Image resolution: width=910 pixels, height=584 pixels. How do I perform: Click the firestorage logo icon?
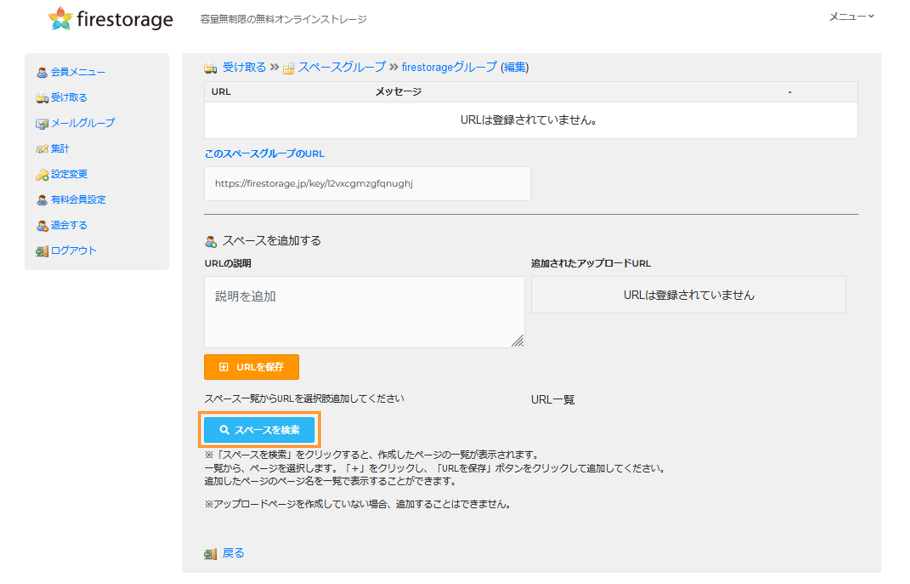point(60,19)
